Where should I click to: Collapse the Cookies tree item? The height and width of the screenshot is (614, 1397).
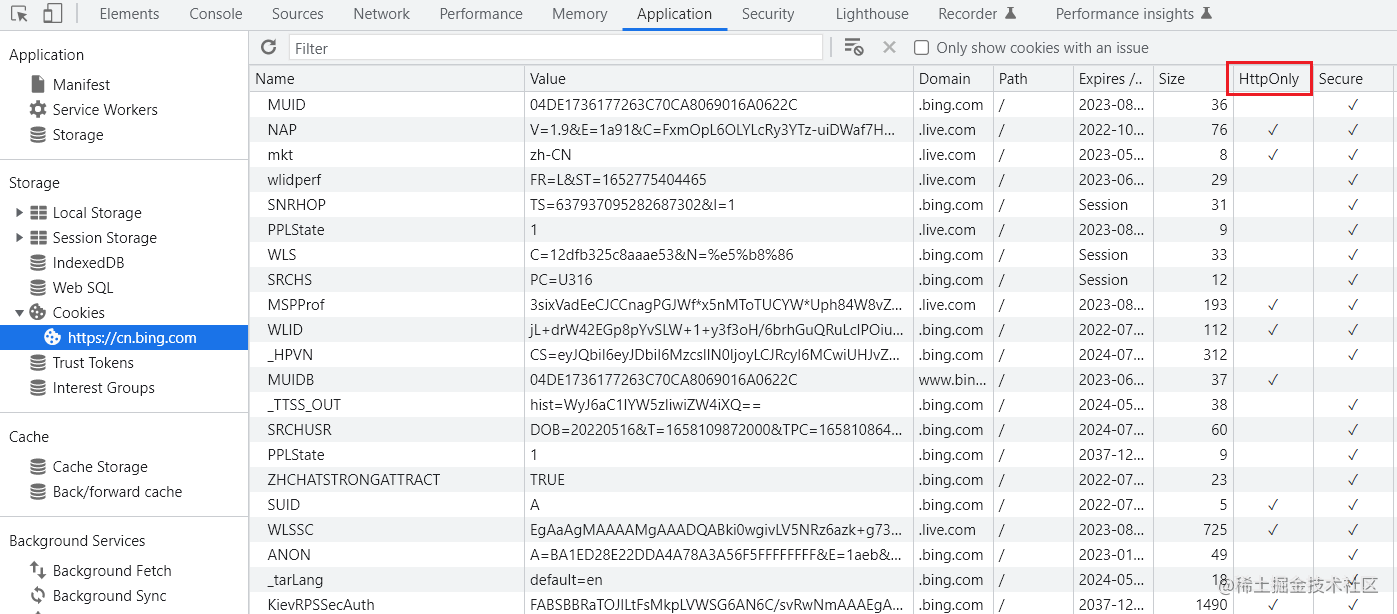pos(19,313)
